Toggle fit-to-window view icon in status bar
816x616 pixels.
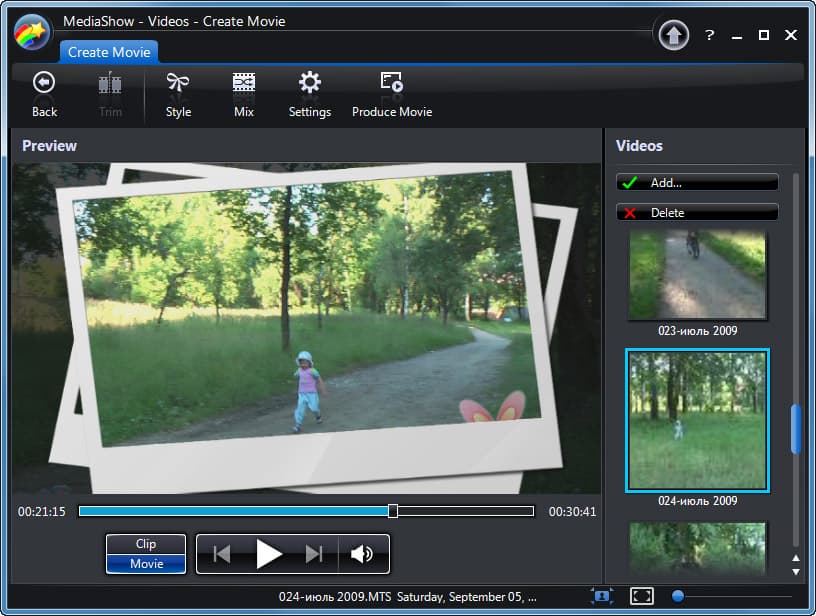pos(602,596)
